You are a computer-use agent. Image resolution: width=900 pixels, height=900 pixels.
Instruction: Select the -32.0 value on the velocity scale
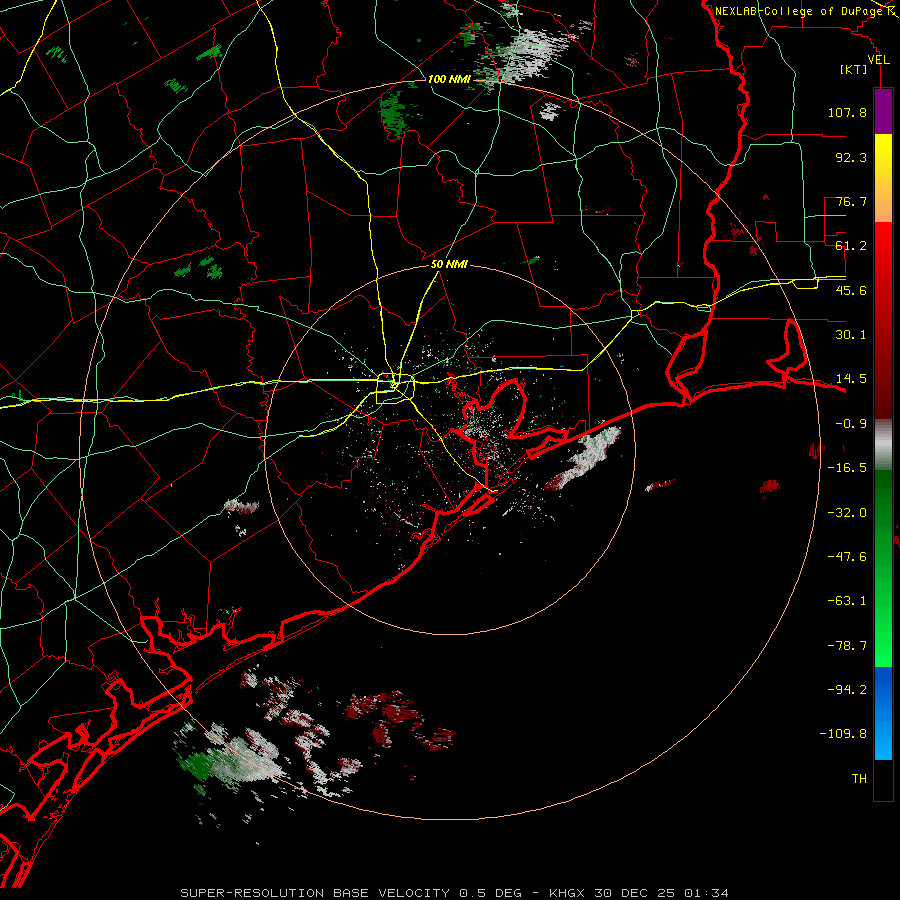click(x=847, y=513)
